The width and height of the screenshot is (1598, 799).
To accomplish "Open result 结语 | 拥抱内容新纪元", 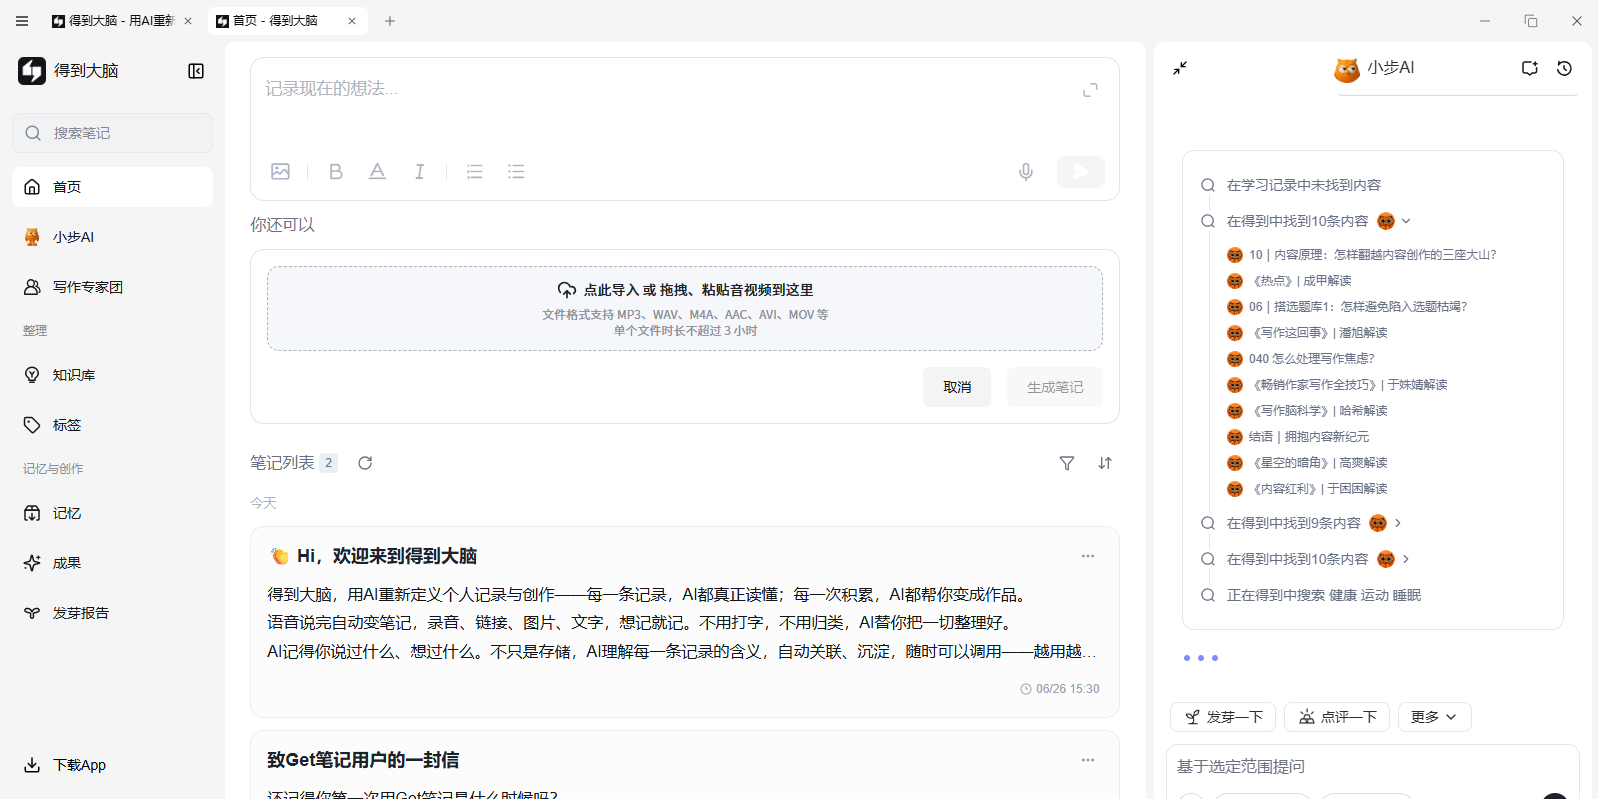I will click(1298, 437).
